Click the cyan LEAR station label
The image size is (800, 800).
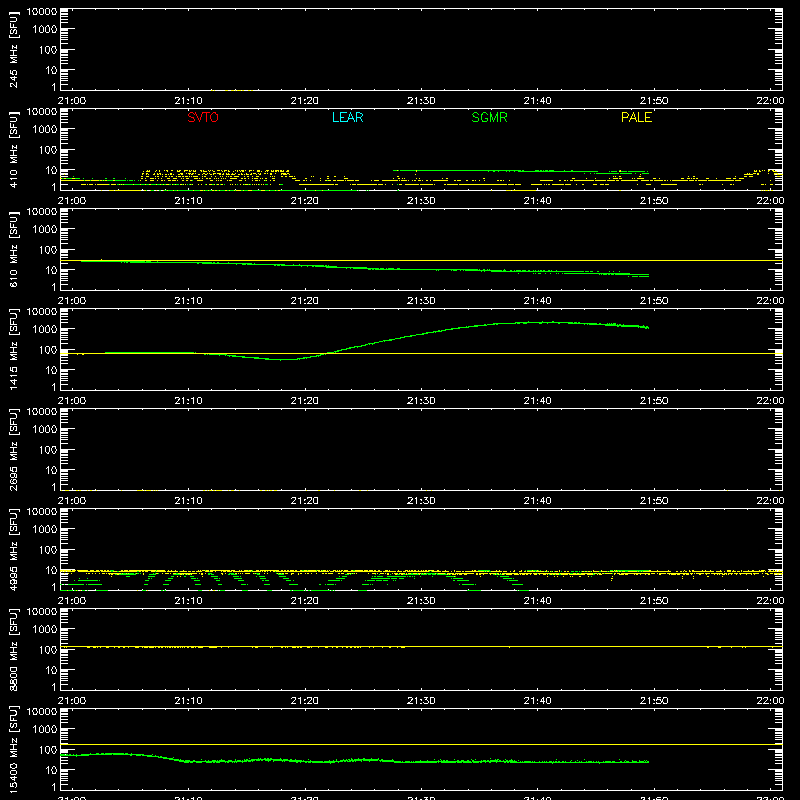pyautogui.click(x=347, y=117)
